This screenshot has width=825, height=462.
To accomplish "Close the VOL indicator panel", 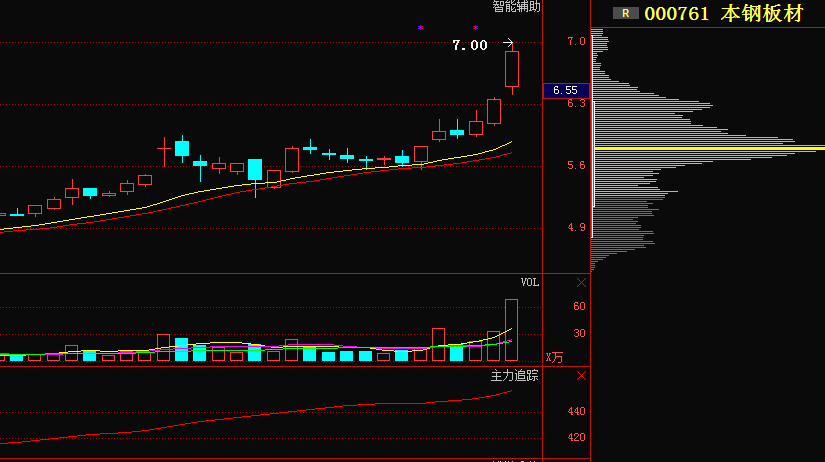I will [581, 283].
